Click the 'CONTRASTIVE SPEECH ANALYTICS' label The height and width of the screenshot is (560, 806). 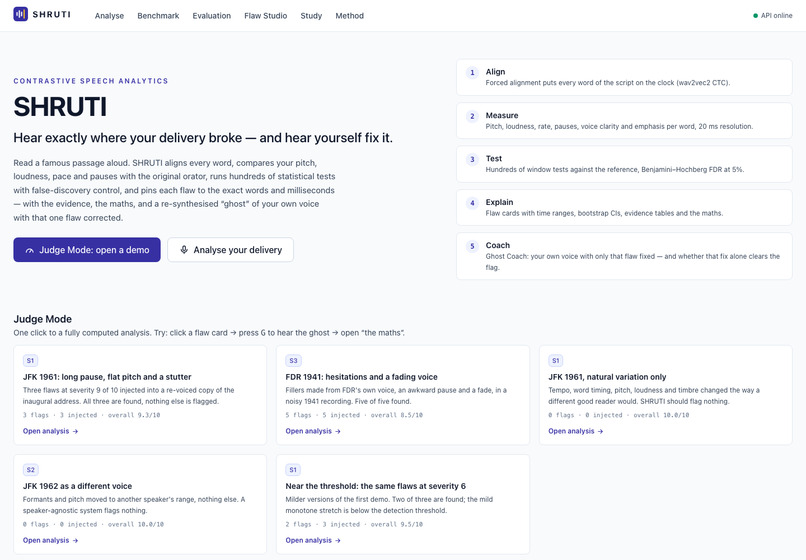(91, 81)
